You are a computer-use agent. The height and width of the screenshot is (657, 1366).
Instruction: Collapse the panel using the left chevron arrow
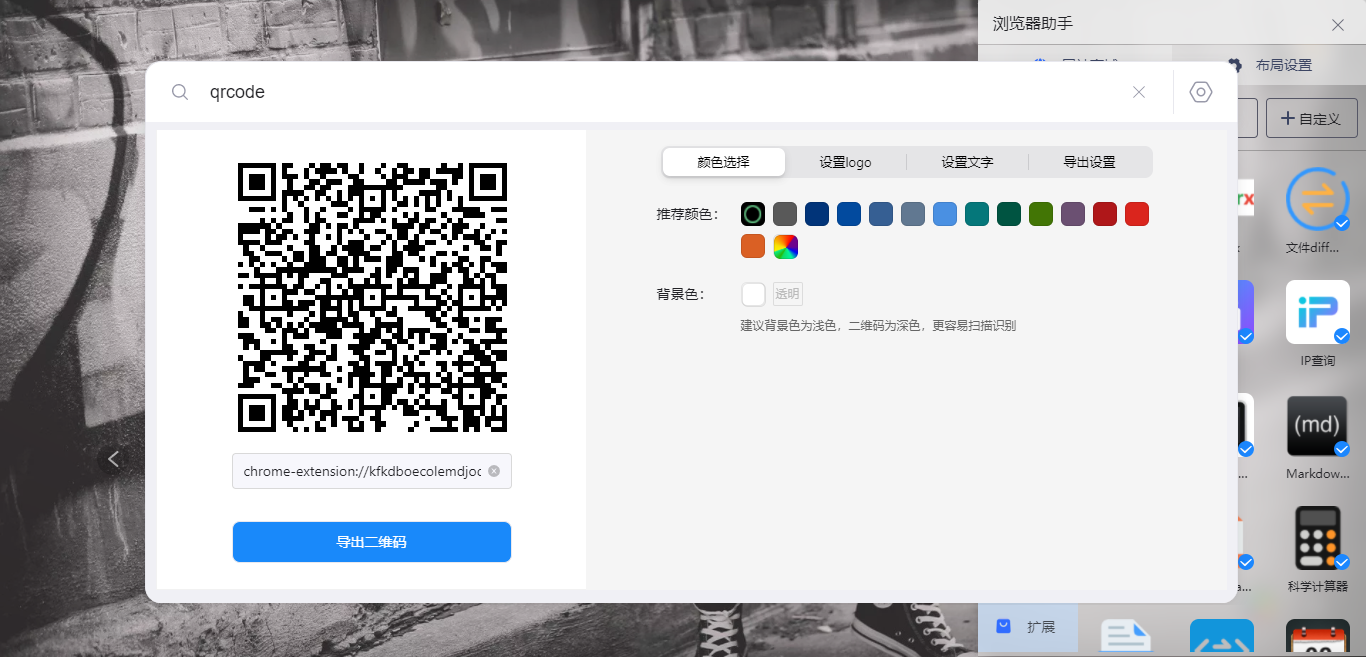(x=113, y=458)
